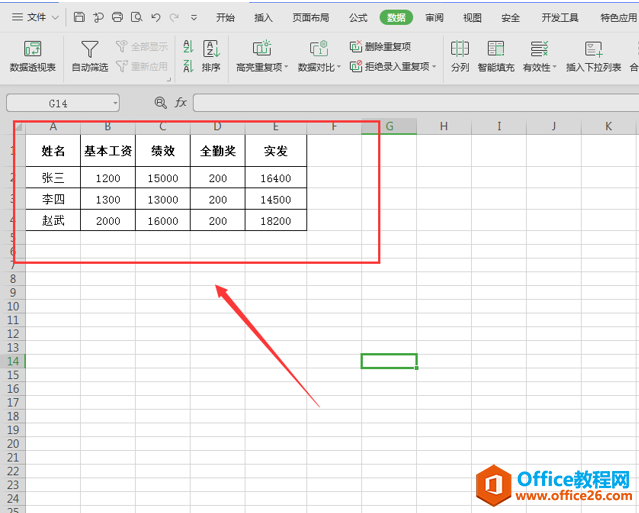639x513 pixels.
Task: Click the cell with value 15000
Action: [163, 178]
